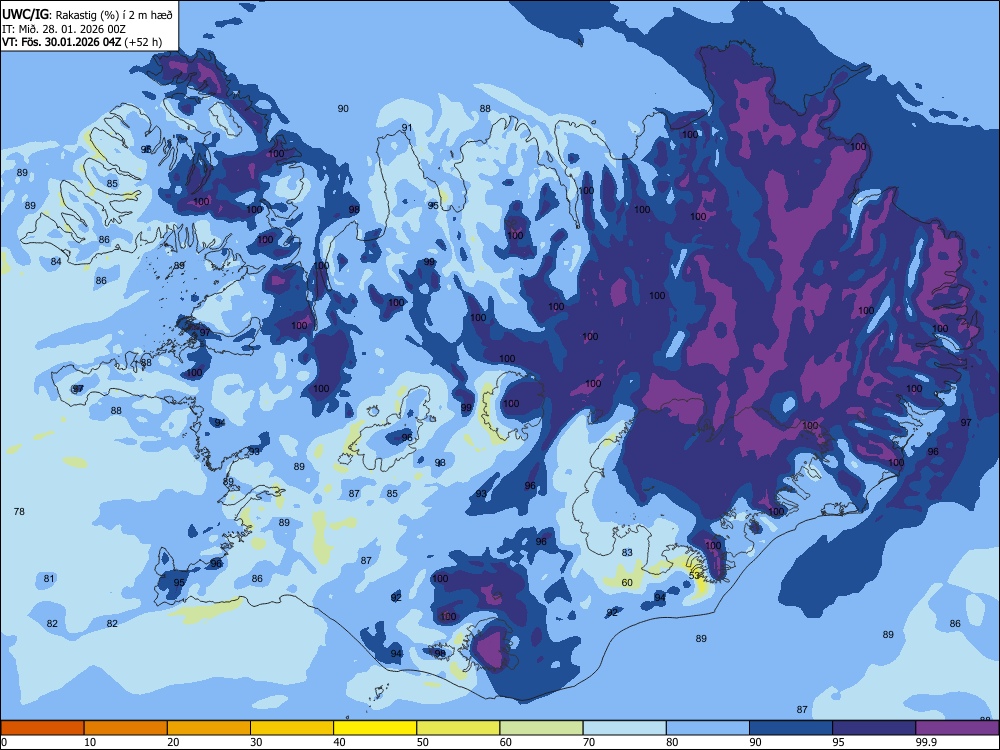
Task: Choose the dark blue 90–95 legend swatch
Action: tap(791, 728)
